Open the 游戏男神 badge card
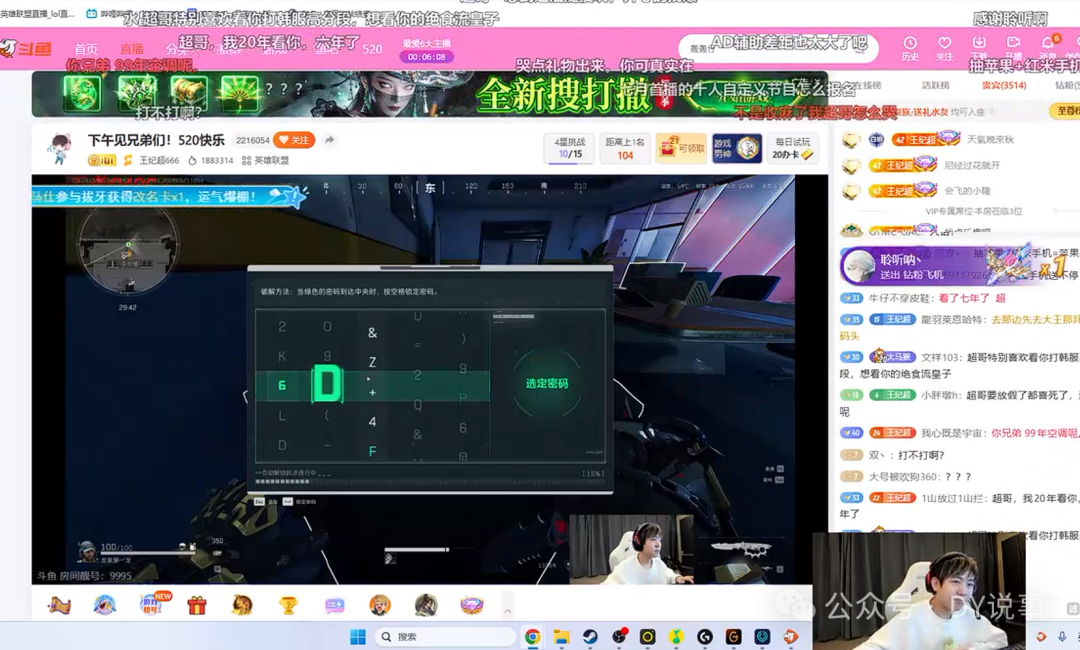1080x650 pixels. click(x=737, y=148)
